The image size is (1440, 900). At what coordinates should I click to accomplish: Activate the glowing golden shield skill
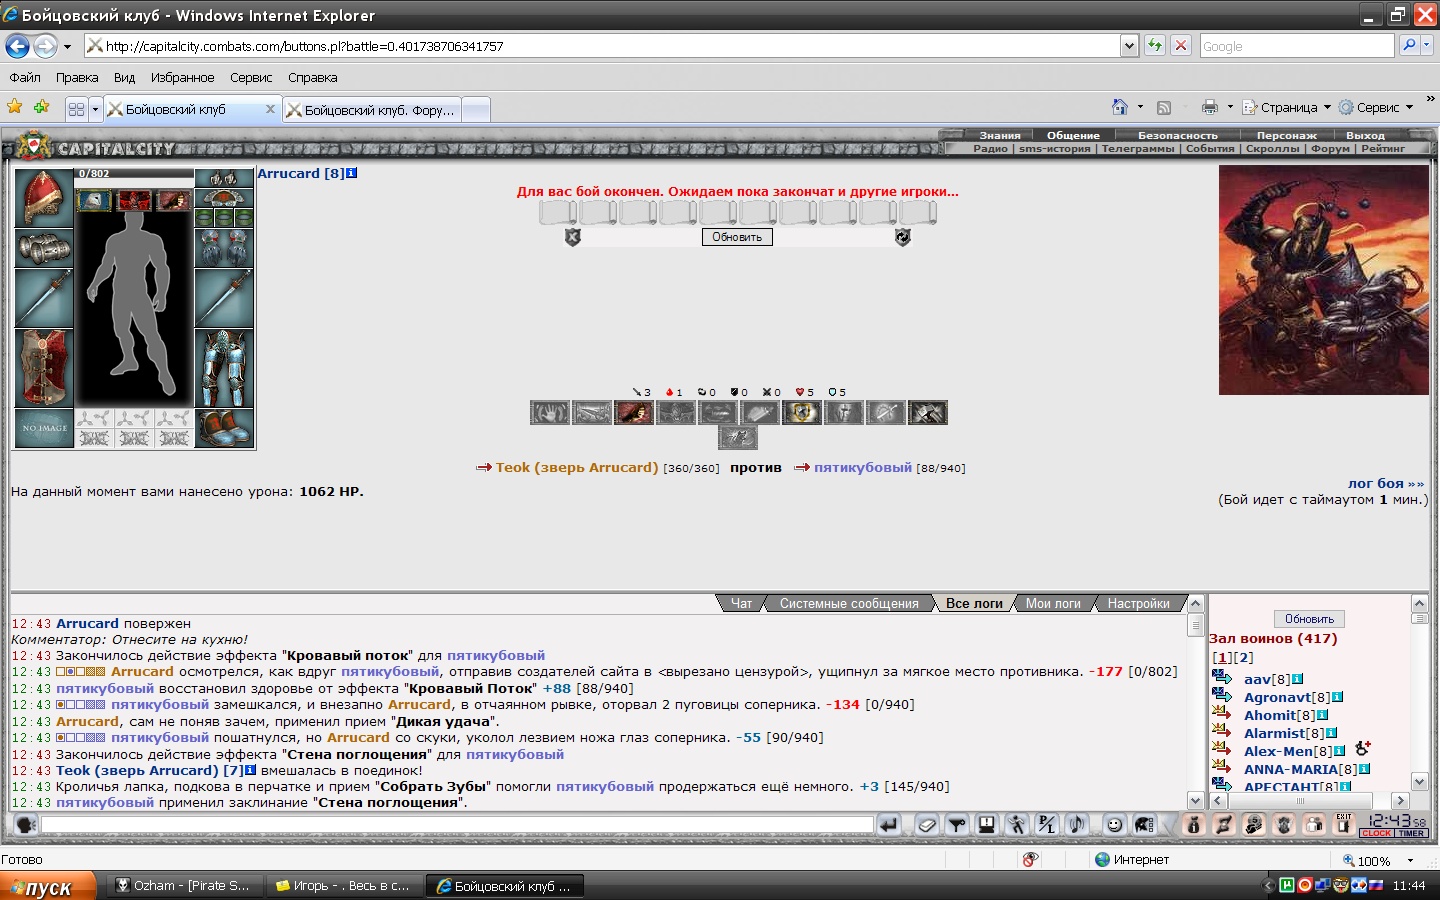coord(801,412)
